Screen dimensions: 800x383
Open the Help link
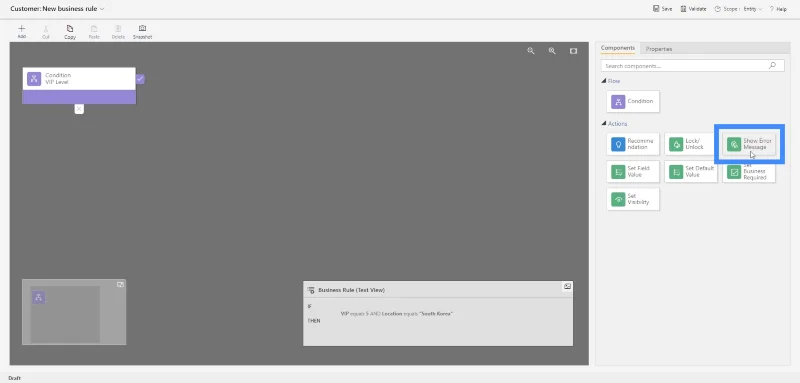point(778,9)
